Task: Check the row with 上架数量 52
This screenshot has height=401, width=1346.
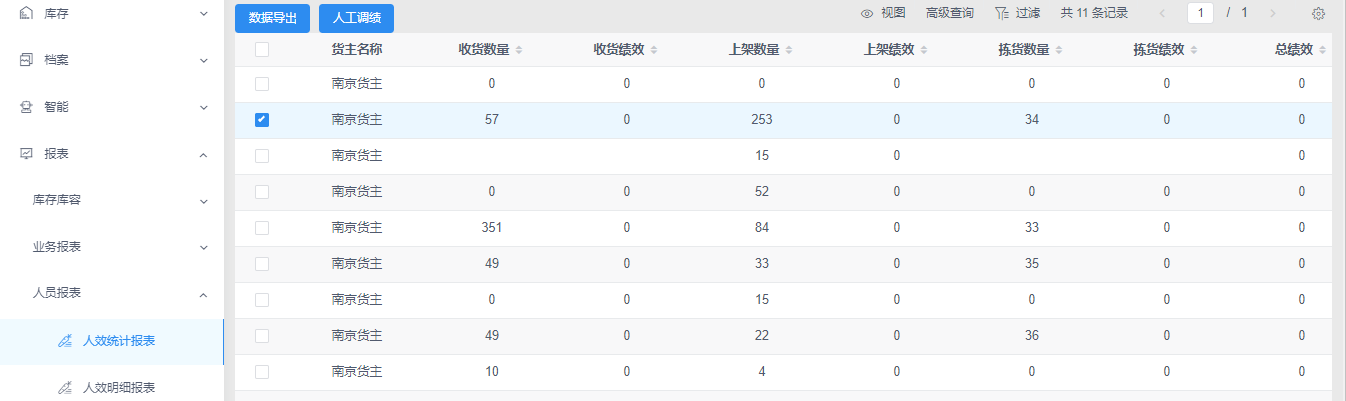Action: pos(262,192)
